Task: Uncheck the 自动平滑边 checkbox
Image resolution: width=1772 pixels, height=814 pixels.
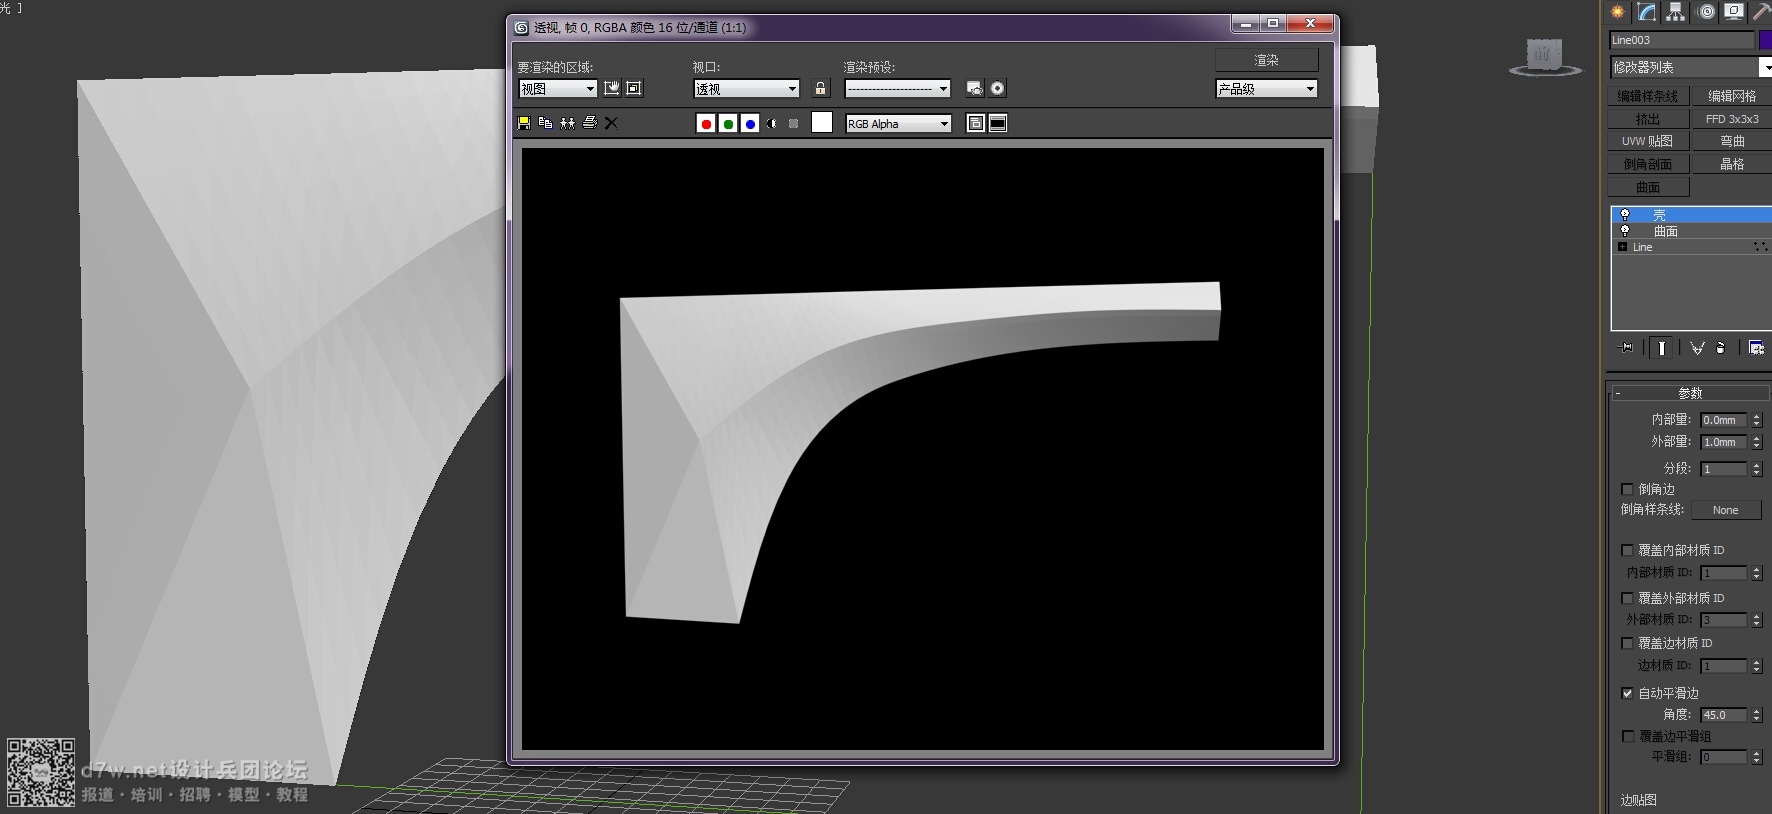Action: (1627, 693)
